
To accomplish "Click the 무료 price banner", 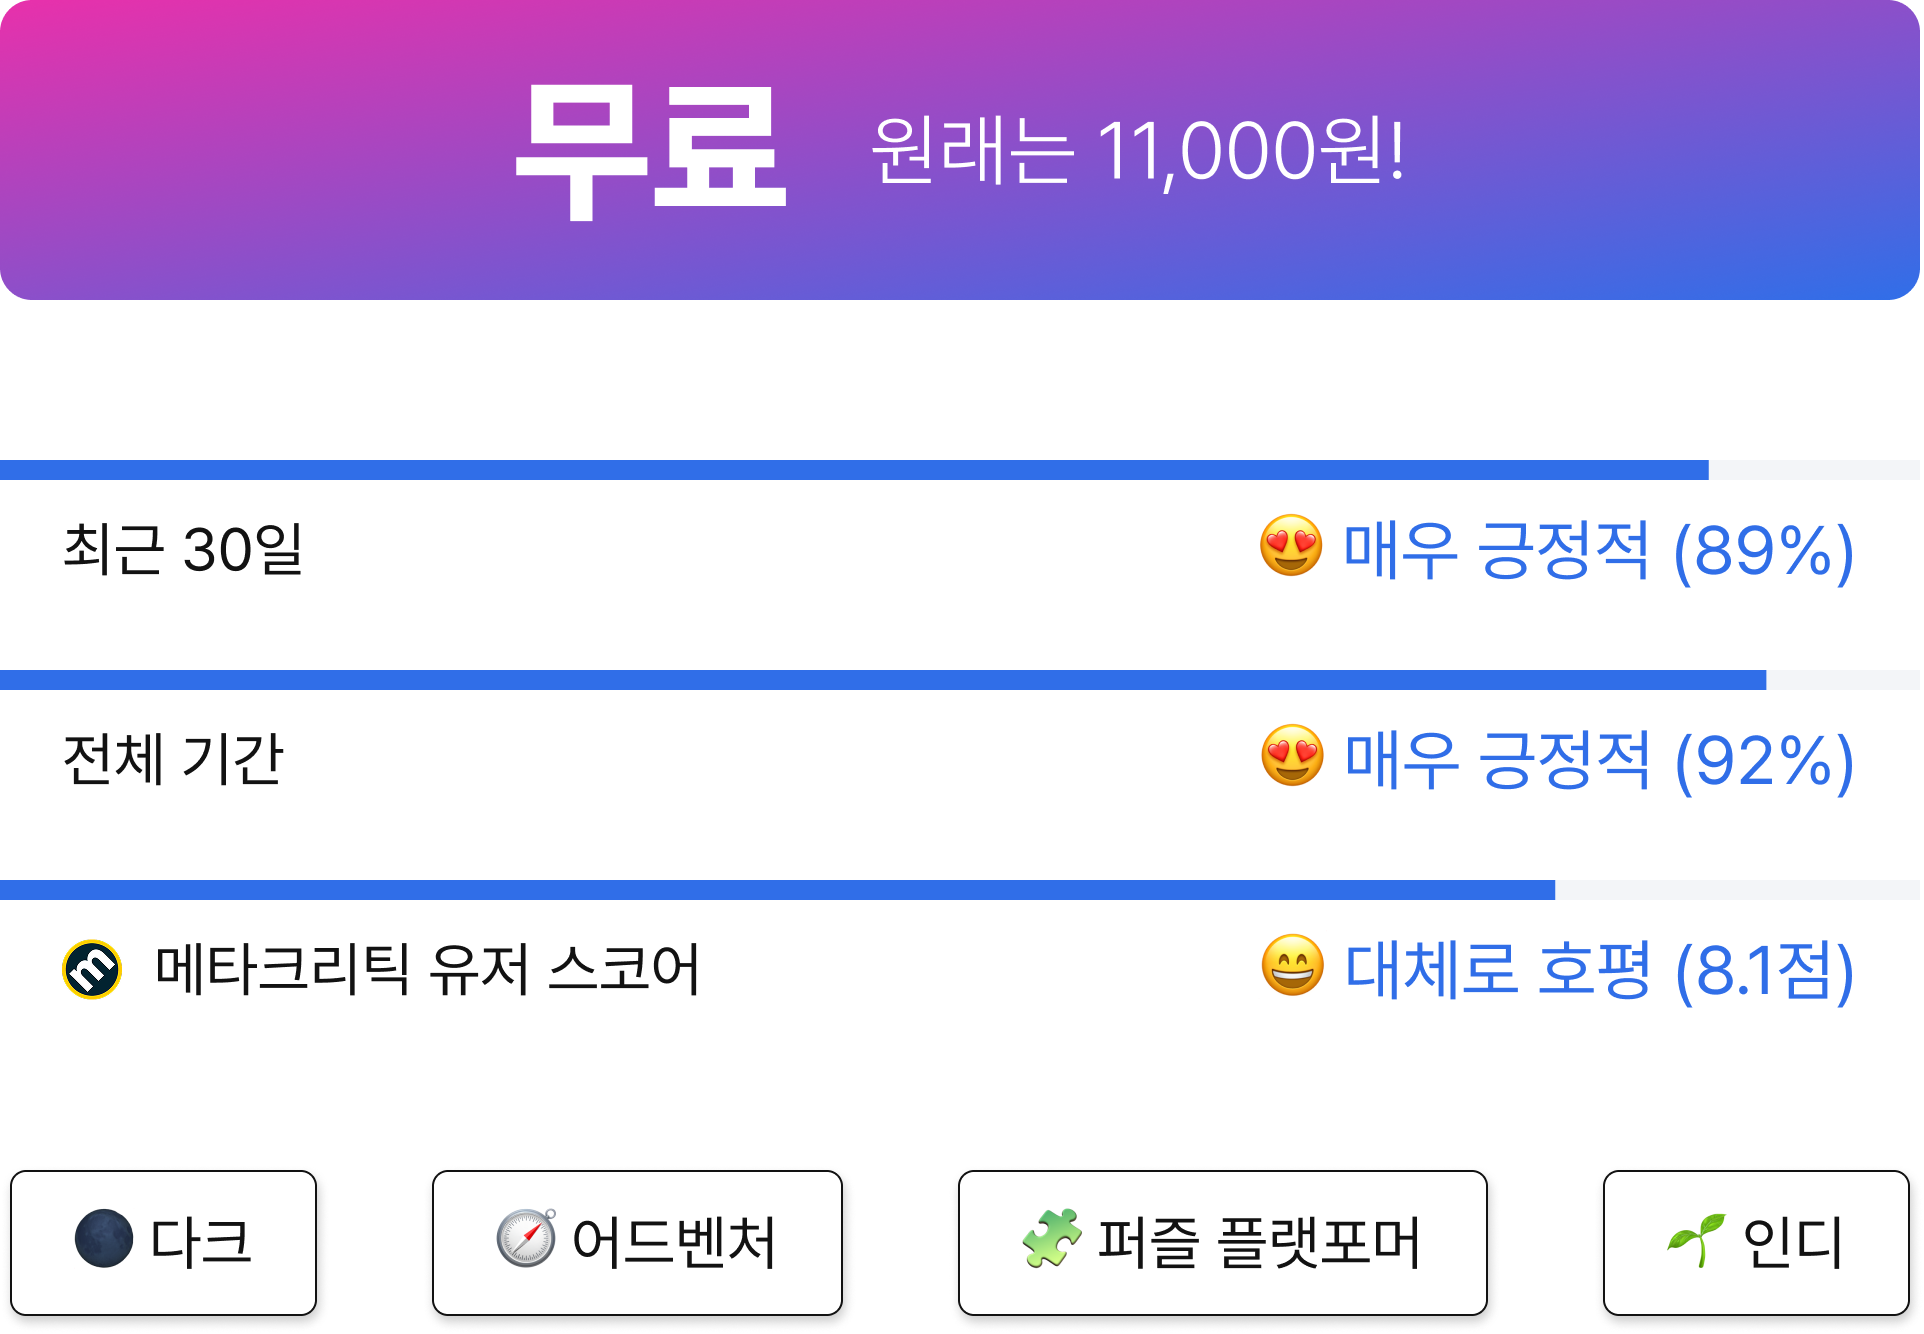I will 960,150.
